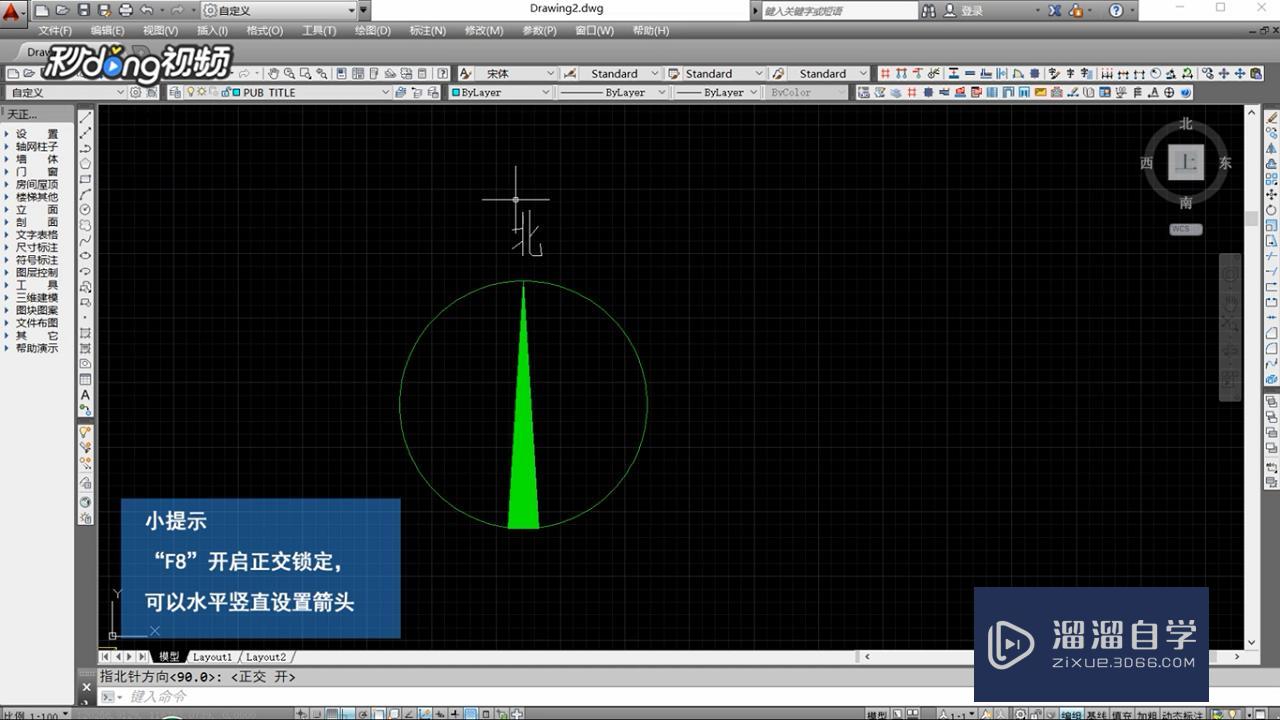Open the 修改(M) menu

pyautogui.click(x=484, y=31)
